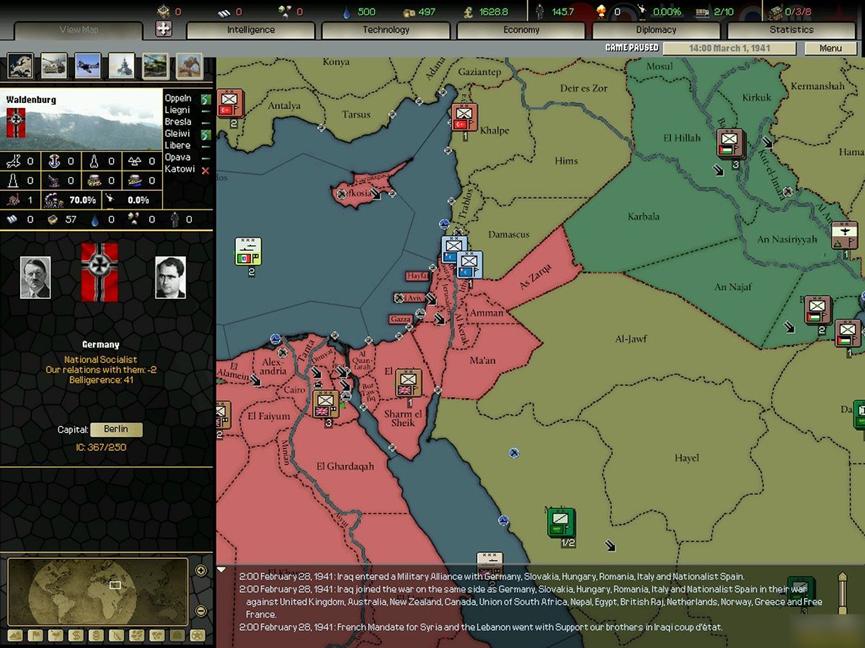Viewport: 865px width, 648px height.
Task: Switch to the View Map tab
Action: coord(78,30)
